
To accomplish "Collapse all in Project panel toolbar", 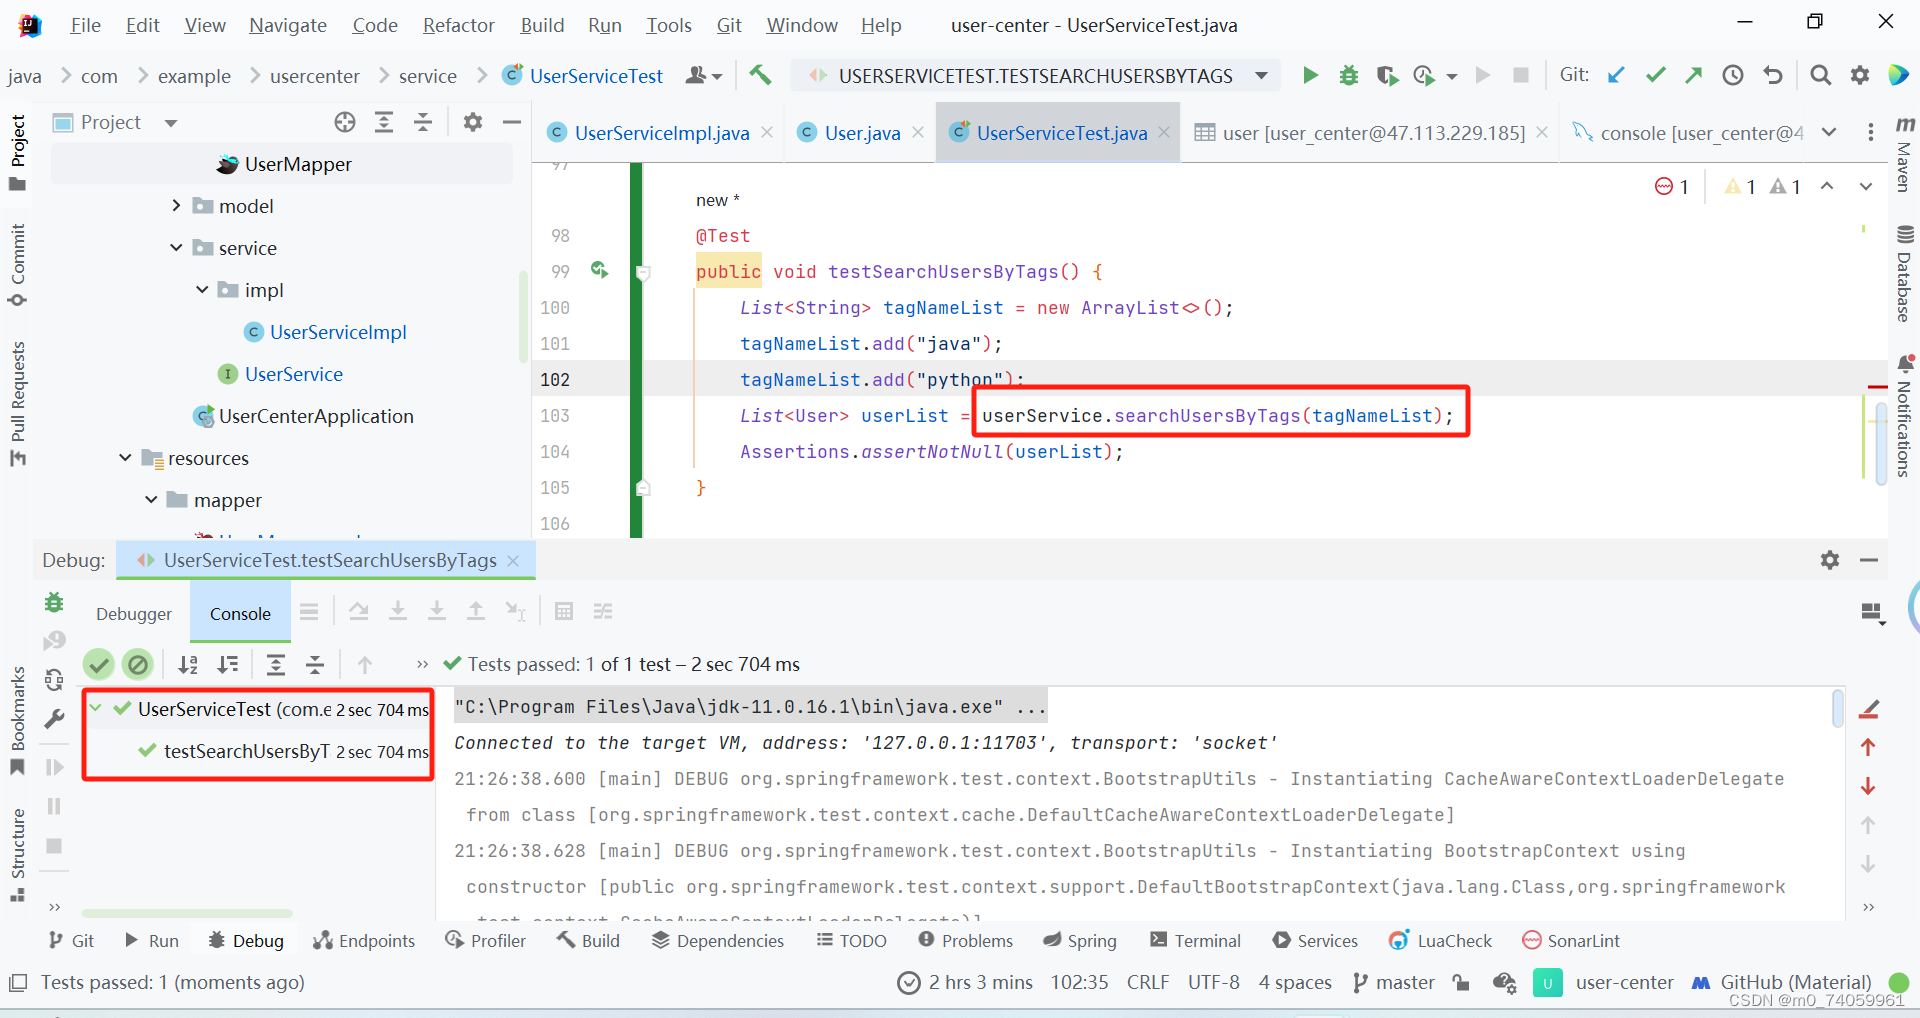I will [x=423, y=122].
